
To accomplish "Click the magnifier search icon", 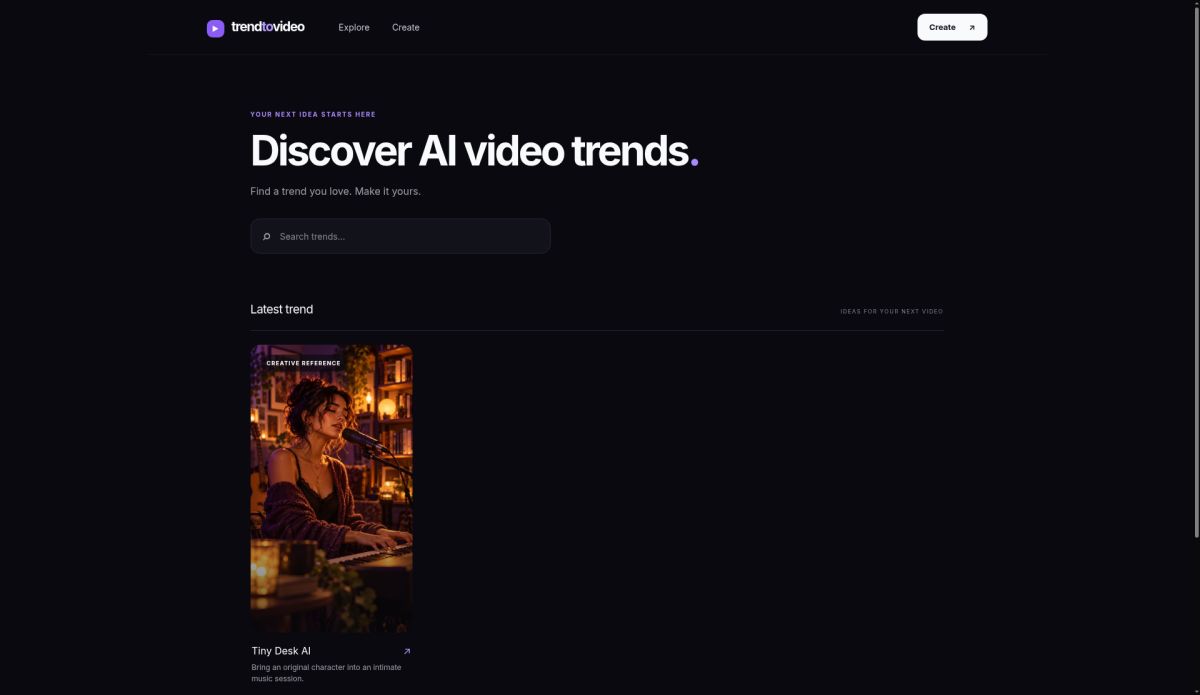I will pos(267,237).
